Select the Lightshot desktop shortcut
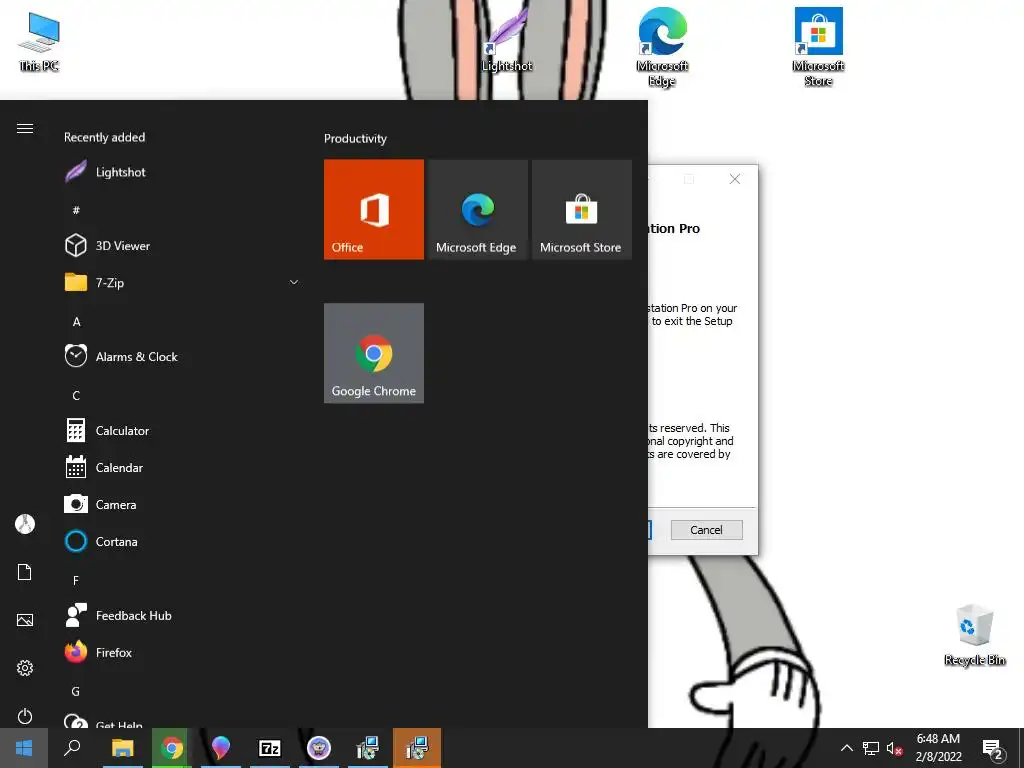 pyautogui.click(x=507, y=42)
